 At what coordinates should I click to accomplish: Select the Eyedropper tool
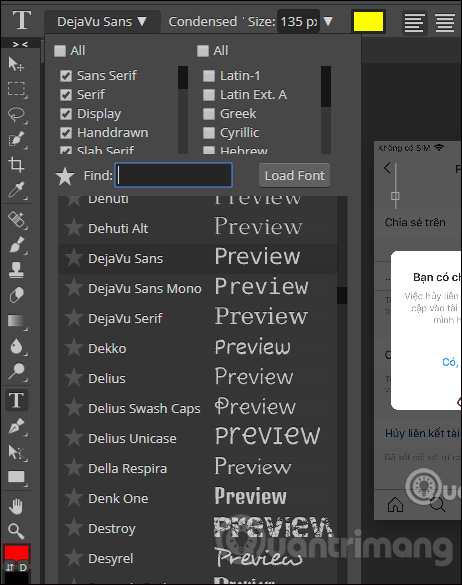[17, 190]
